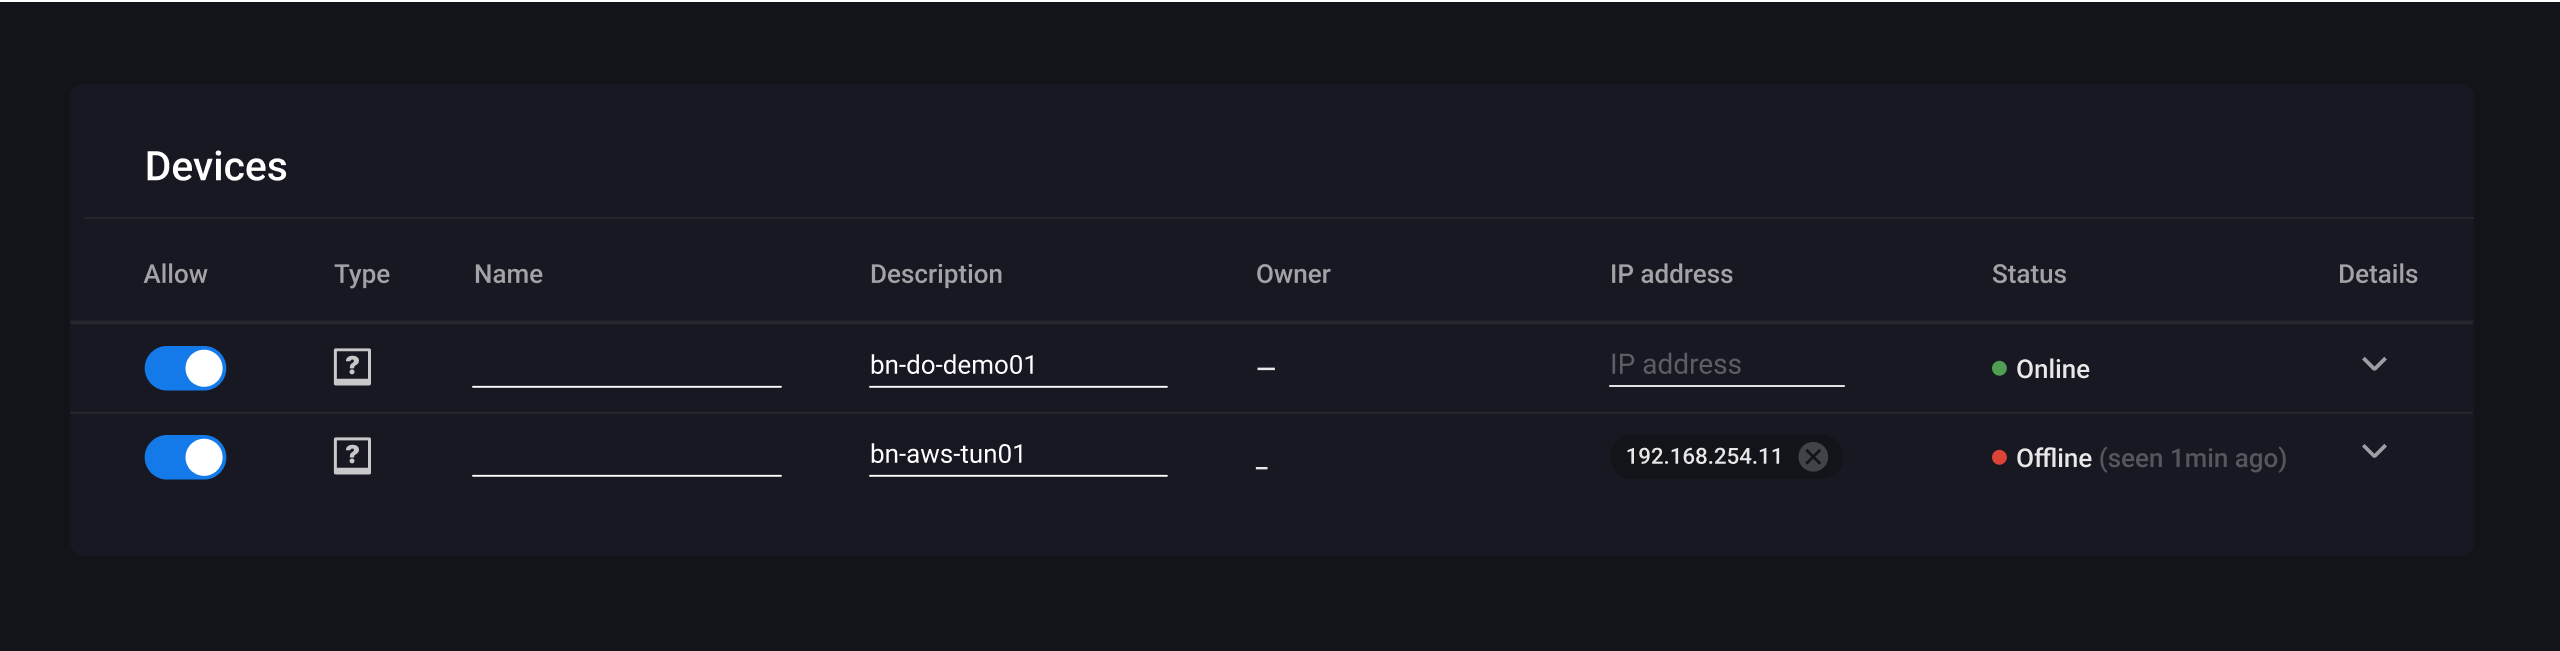Click the unknown device type icon for bn-aws-tun01

click(x=352, y=455)
